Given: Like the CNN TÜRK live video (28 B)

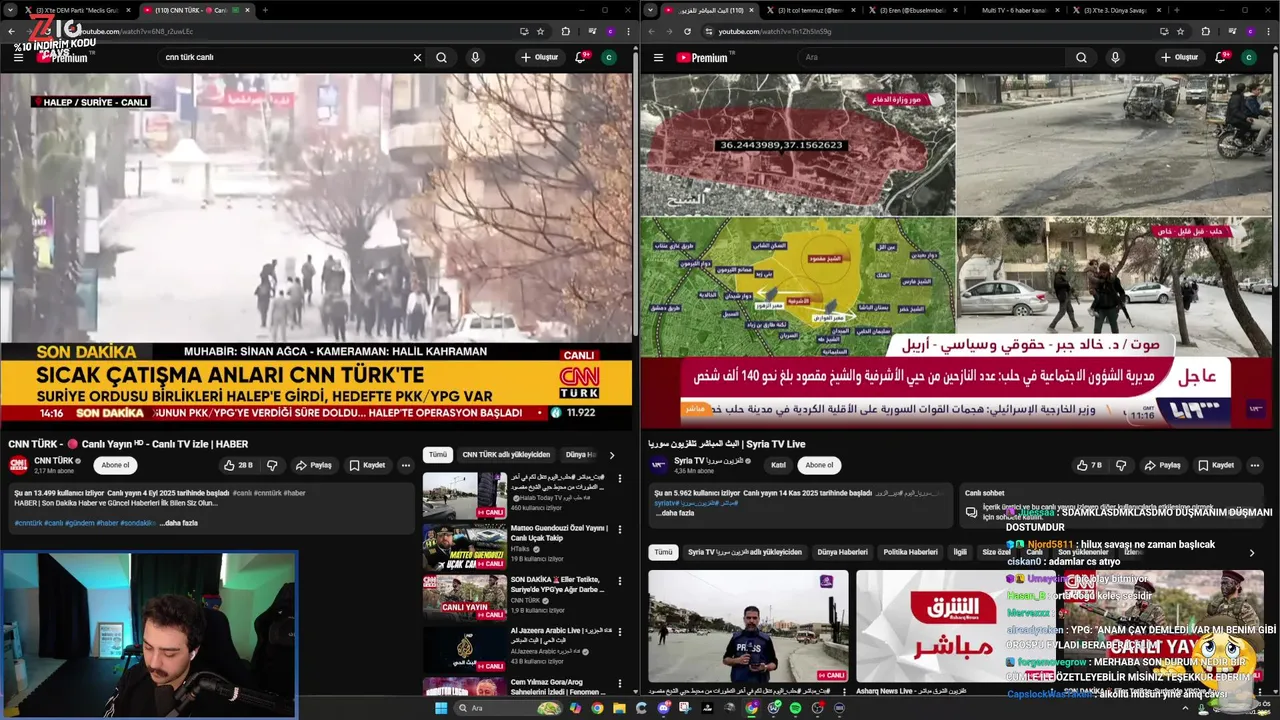Looking at the screenshot, I should coord(239,465).
